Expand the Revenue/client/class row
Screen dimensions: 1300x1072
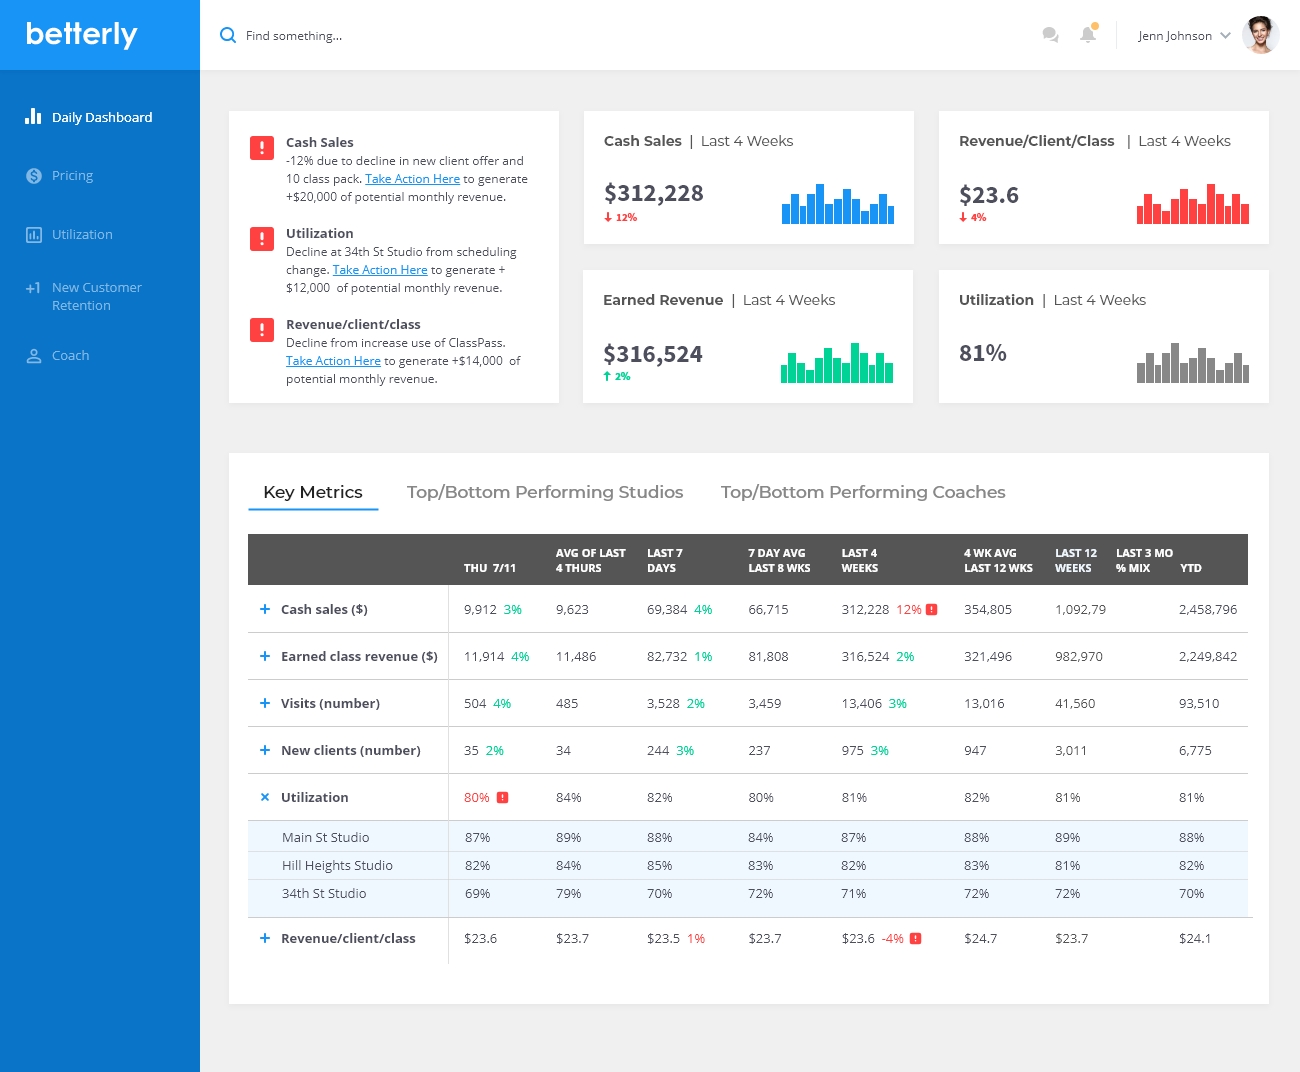point(265,938)
